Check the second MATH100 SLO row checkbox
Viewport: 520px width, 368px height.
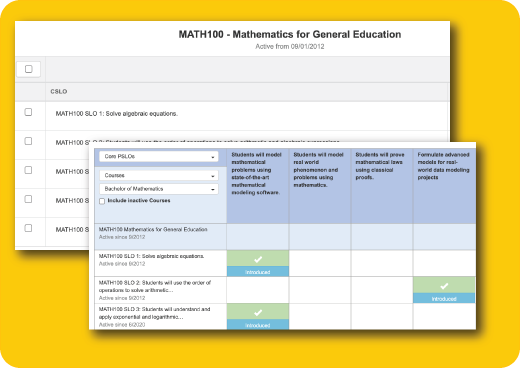point(28,141)
